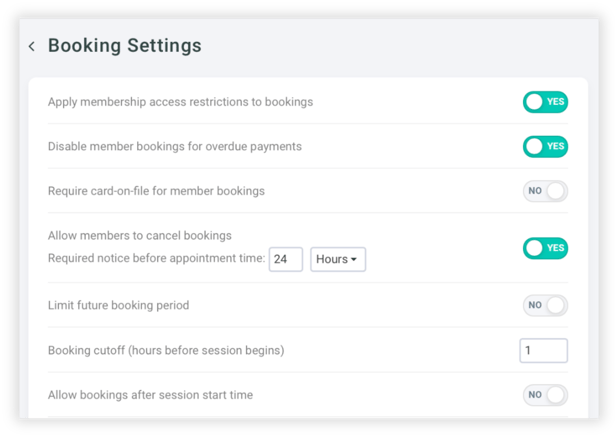Screen dimensions: 615x436
Task: Switch on bookings after session start time
Action: 545,395
